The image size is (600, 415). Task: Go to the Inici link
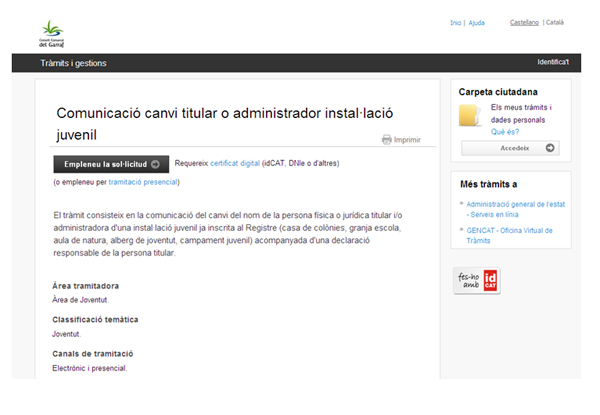coord(456,22)
